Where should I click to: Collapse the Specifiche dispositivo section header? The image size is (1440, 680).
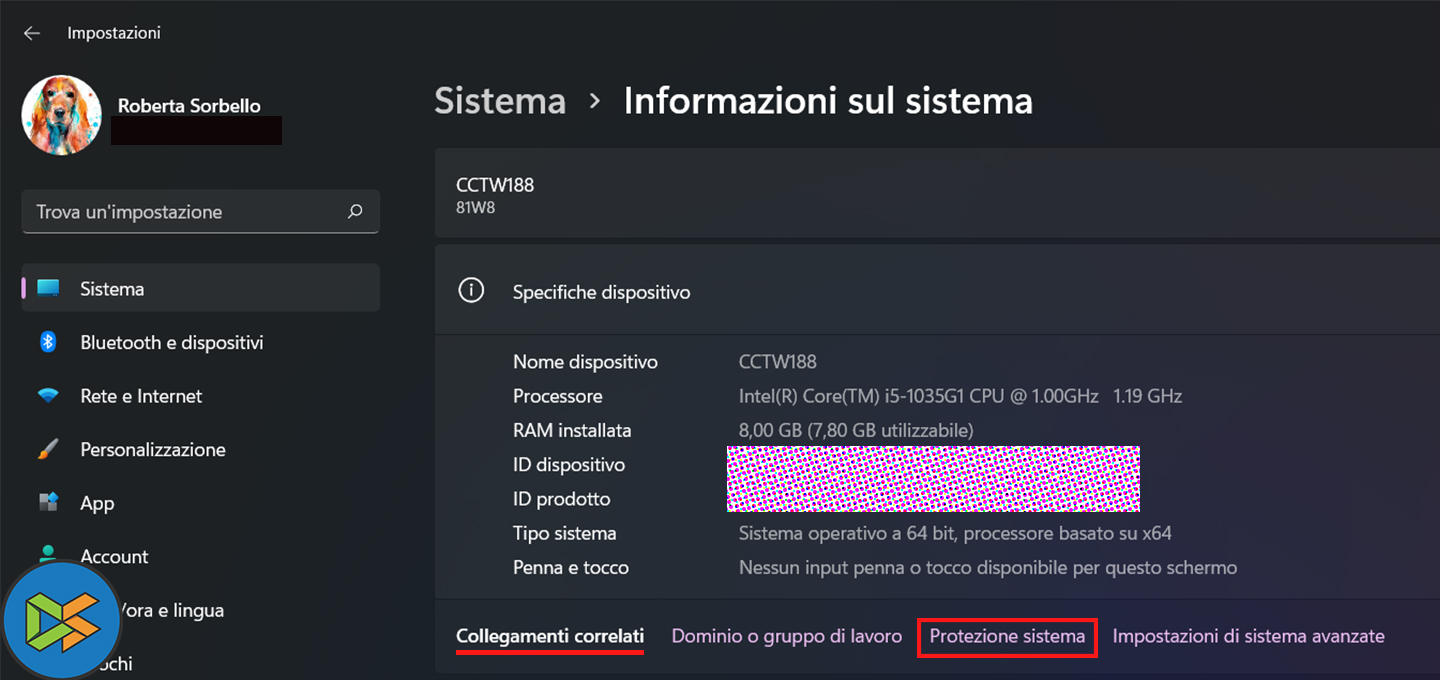pos(900,292)
